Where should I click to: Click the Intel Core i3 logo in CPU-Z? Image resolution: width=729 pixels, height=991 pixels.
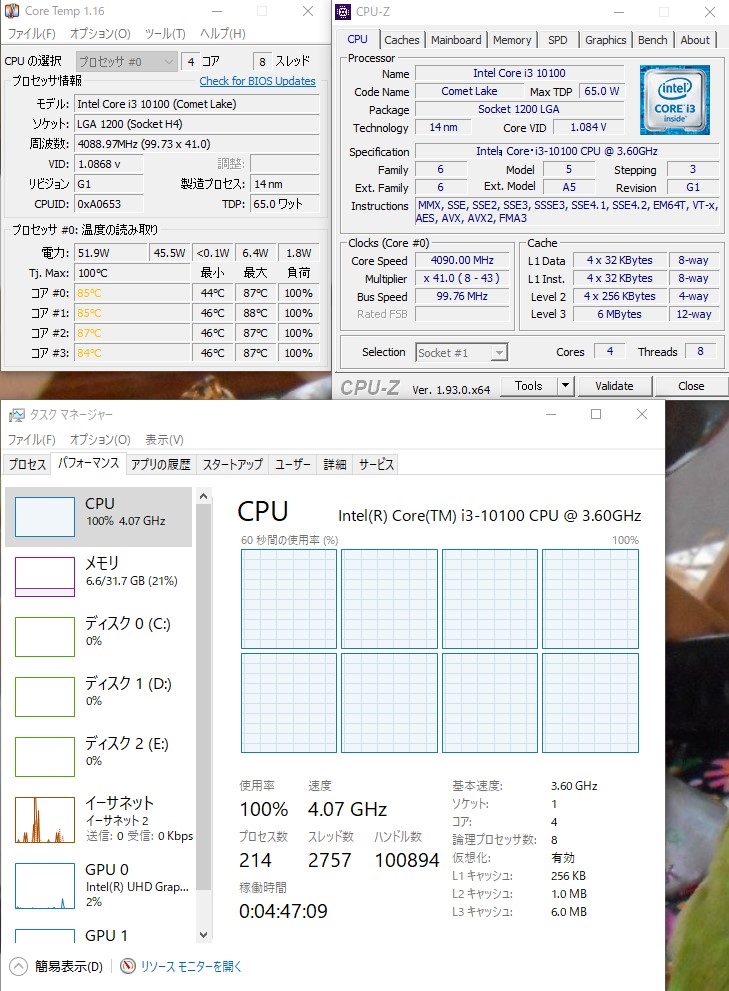[x=675, y=100]
